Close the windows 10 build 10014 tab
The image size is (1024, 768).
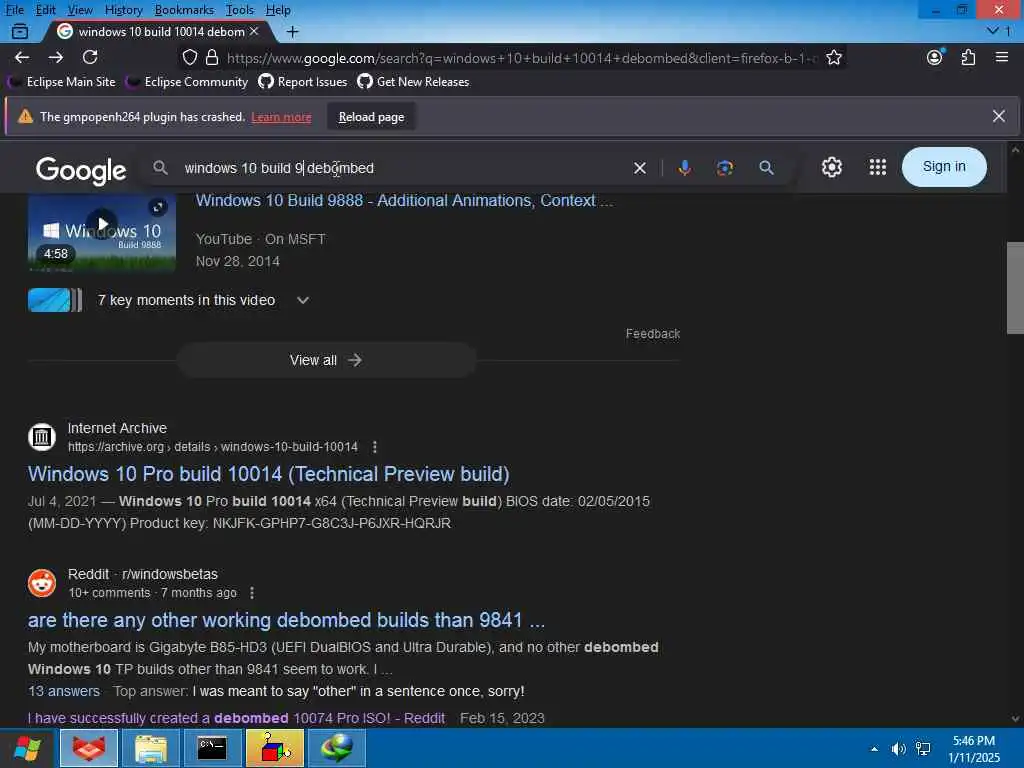pos(254,31)
